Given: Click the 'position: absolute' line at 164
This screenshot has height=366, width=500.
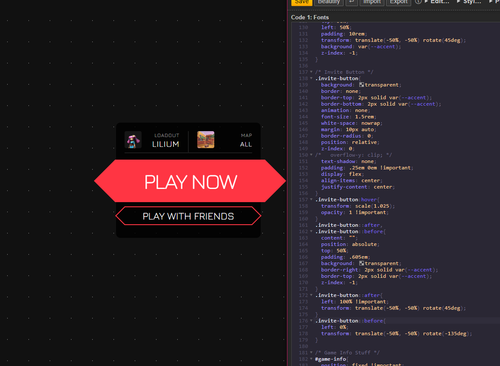Looking at the screenshot, I should tap(350, 244).
